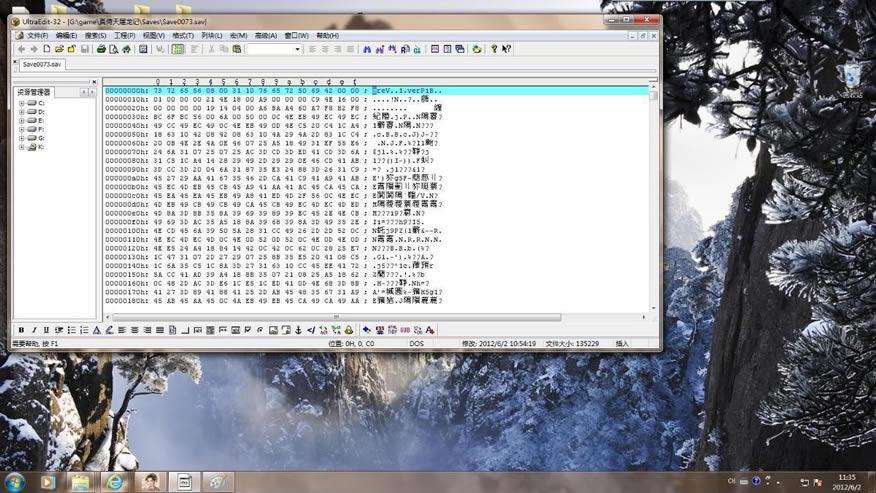Open Windows Media Player on taskbar
876x493 pixels.
[47, 482]
